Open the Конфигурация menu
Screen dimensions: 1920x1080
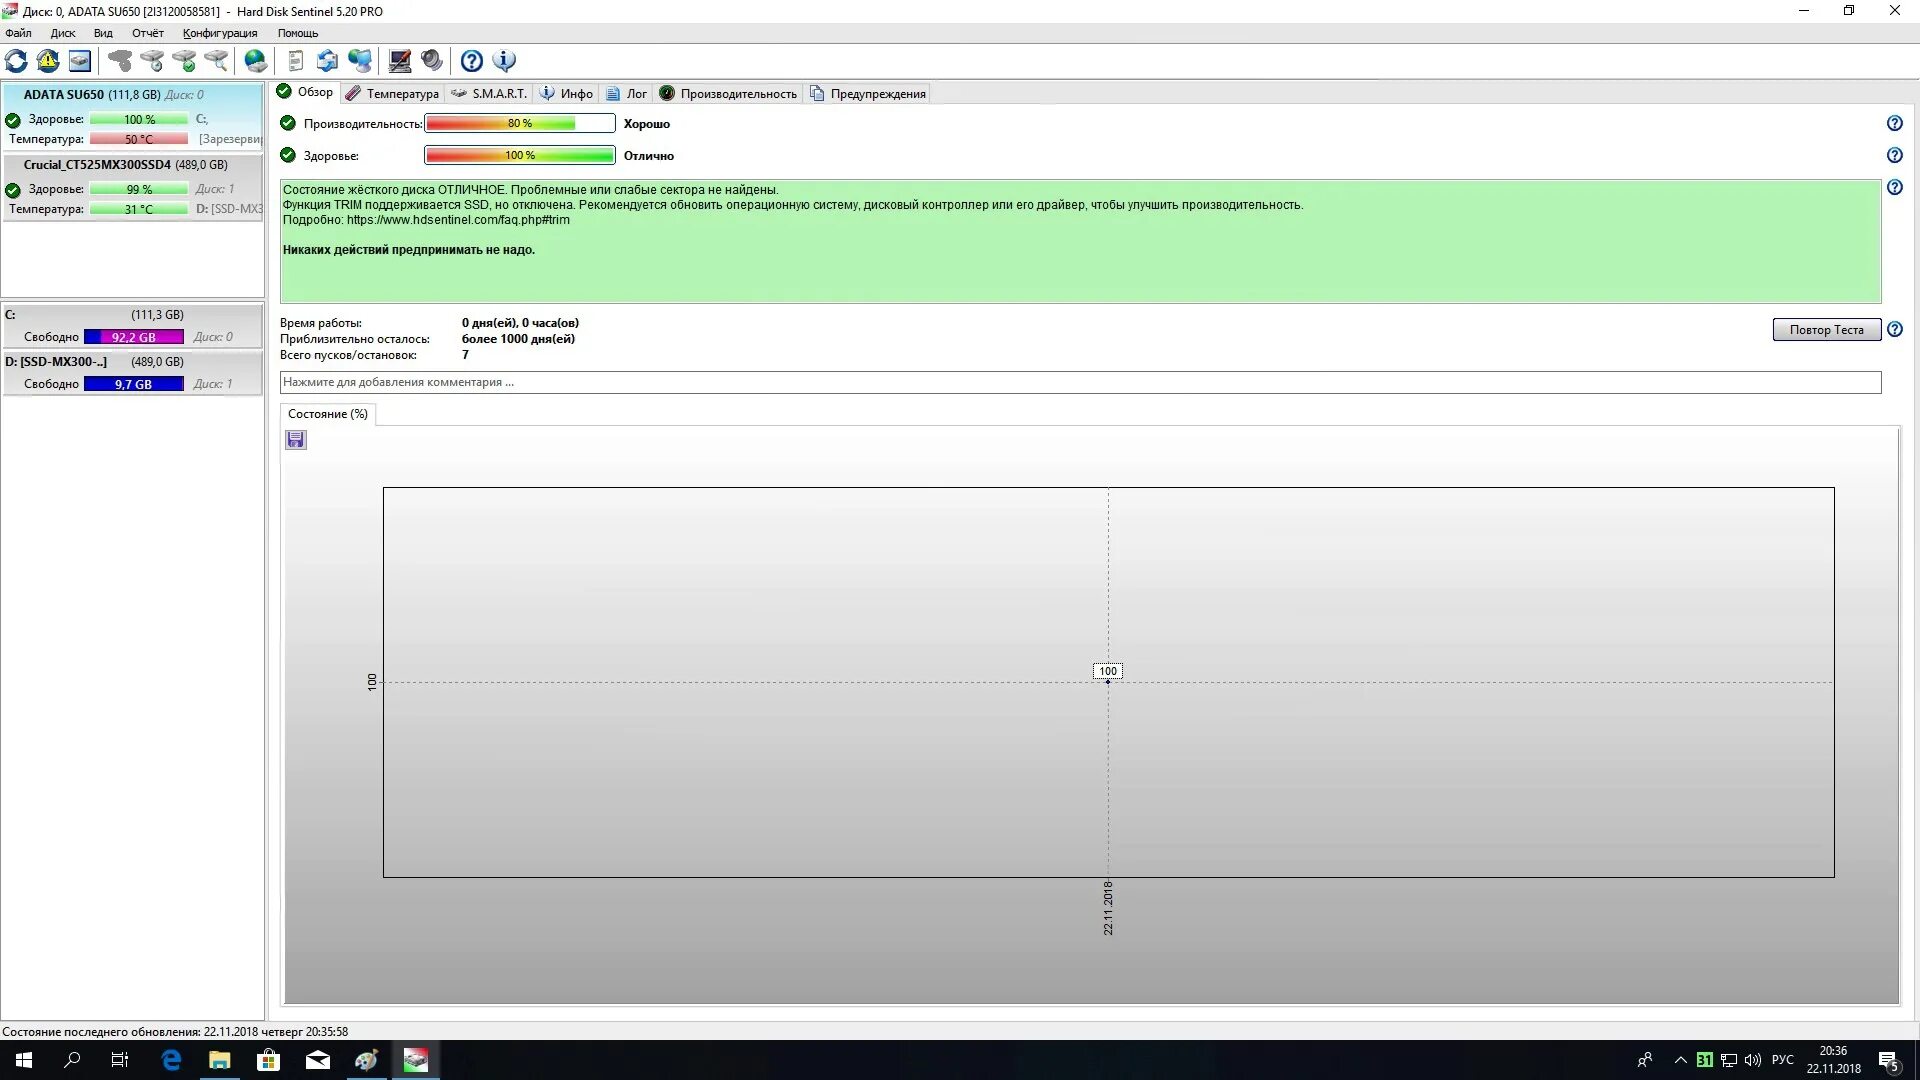pyautogui.click(x=220, y=33)
